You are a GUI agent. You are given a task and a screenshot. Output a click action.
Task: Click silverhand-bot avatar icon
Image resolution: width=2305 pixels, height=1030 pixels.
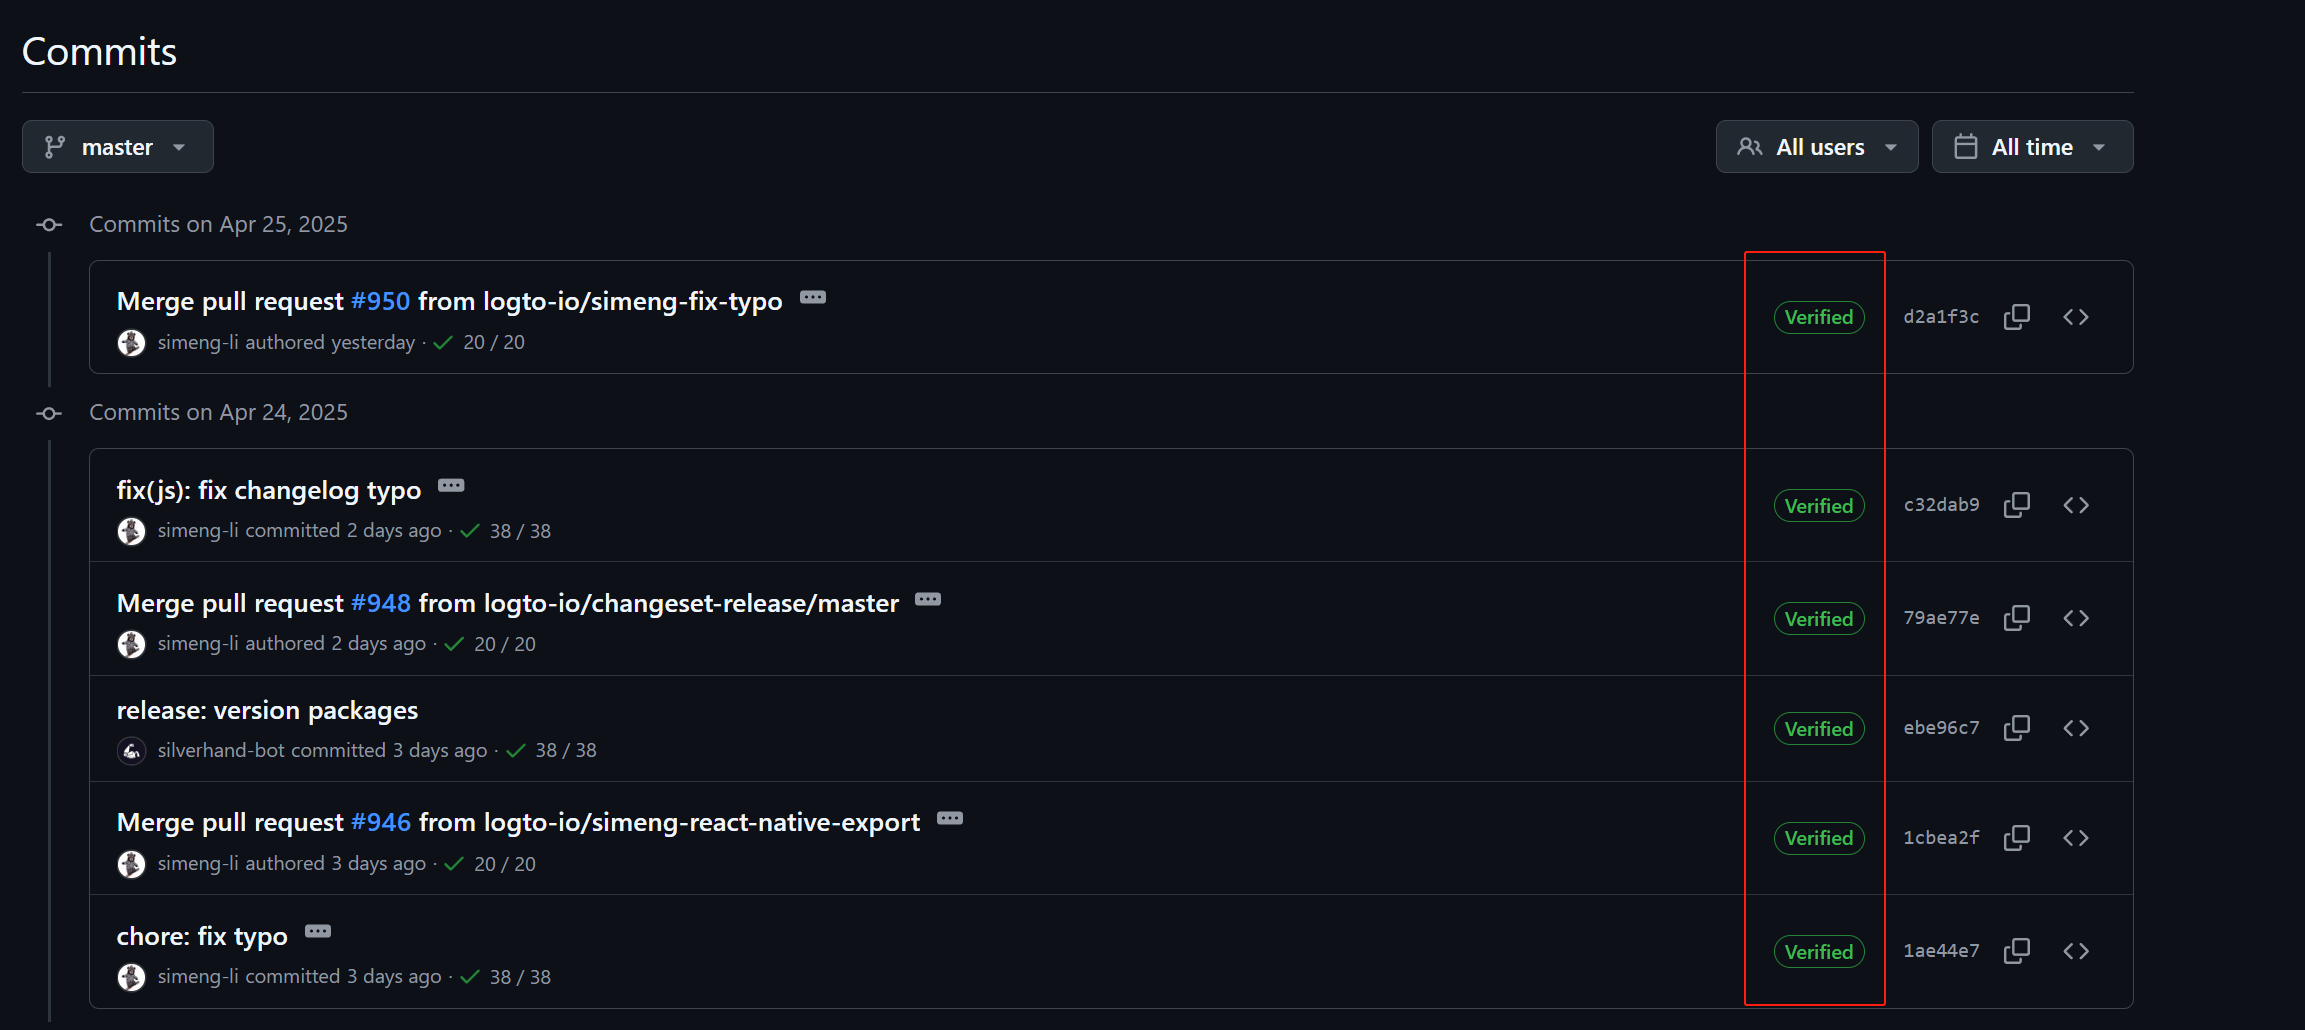(x=131, y=750)
